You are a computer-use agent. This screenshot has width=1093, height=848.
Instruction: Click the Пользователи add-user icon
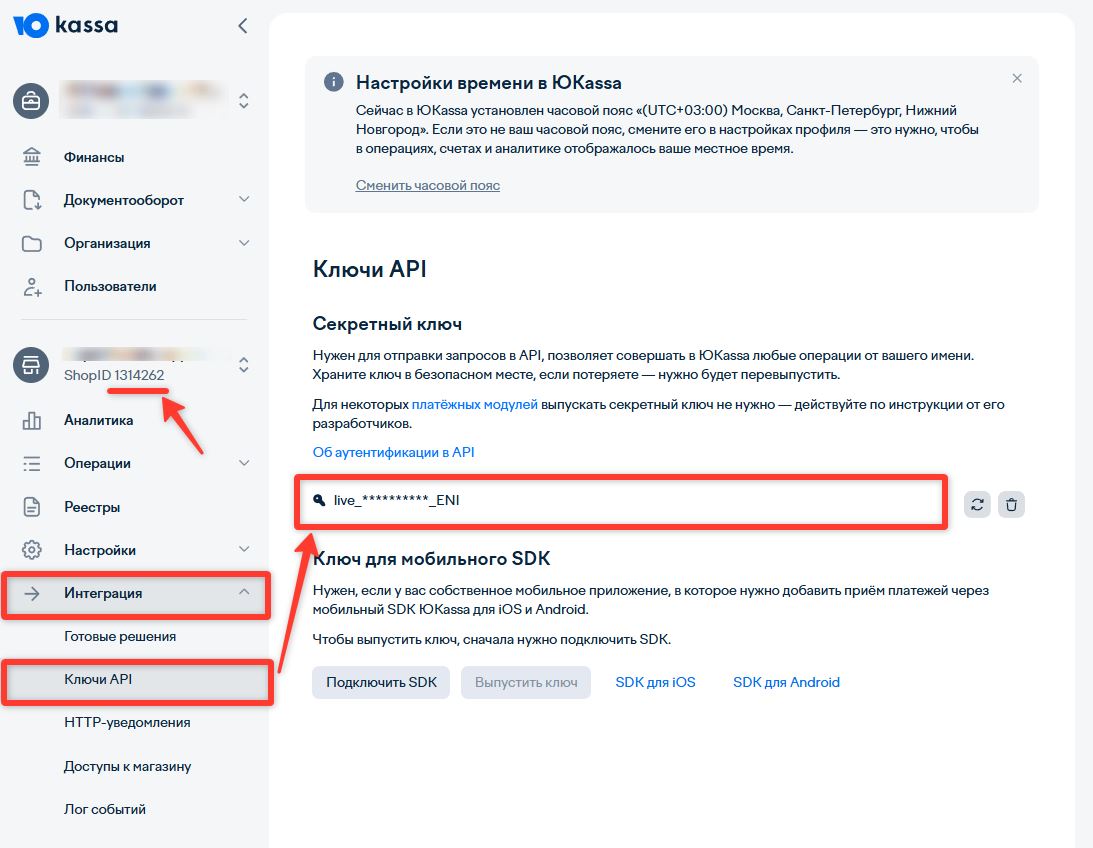(x=32, y=286)
